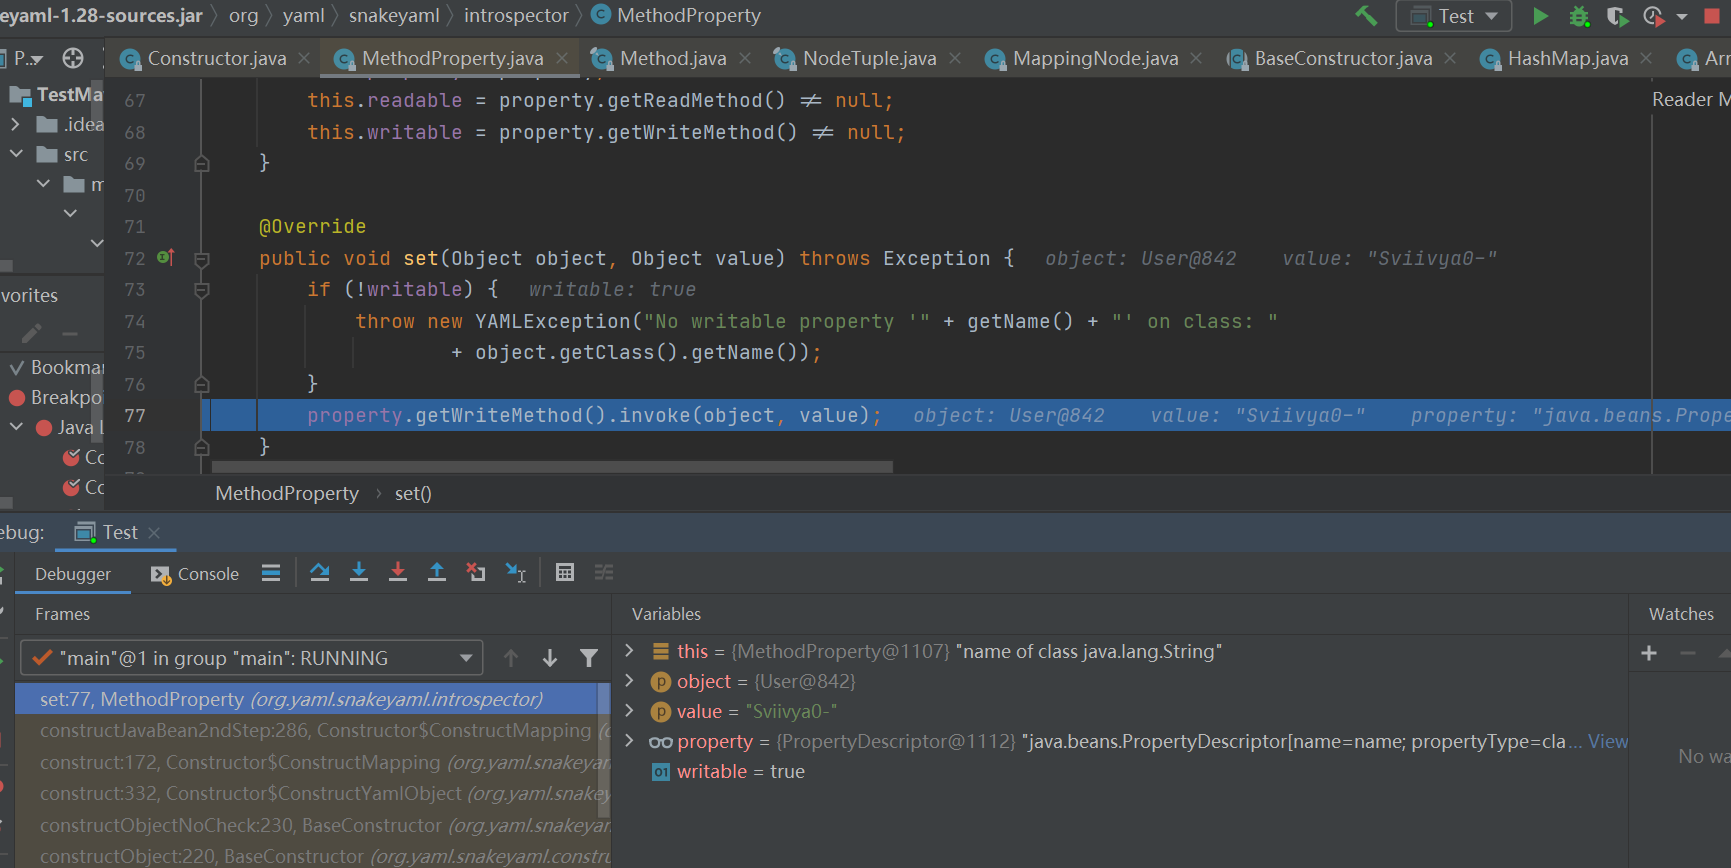Screen dimensions: 1731x868
Task: Switch to NodeTuple.java tab
Action: point(869,59)
